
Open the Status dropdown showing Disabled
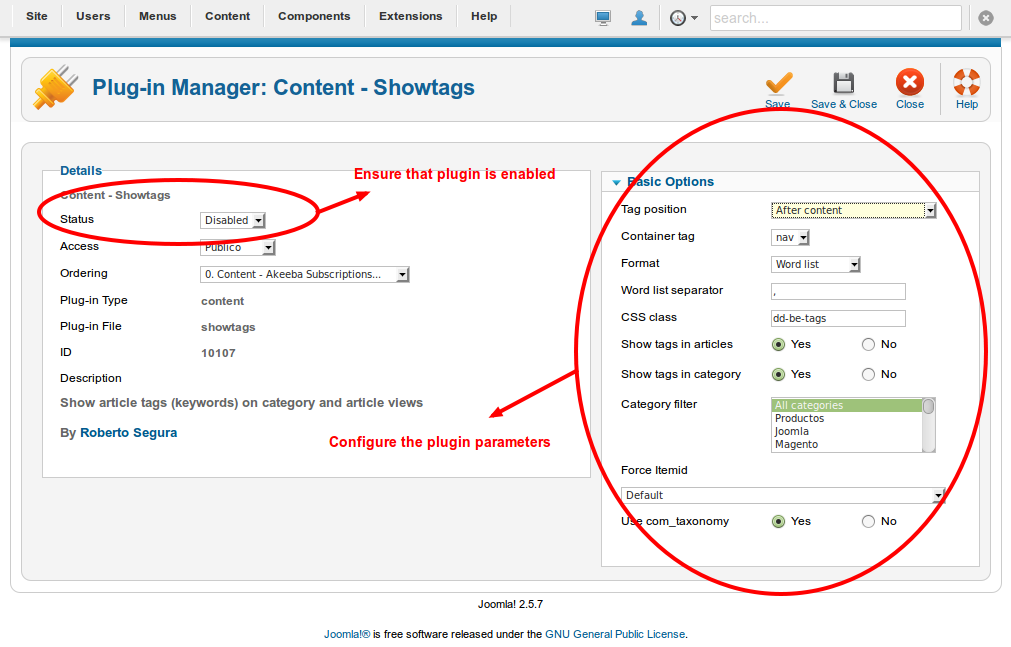232,219
